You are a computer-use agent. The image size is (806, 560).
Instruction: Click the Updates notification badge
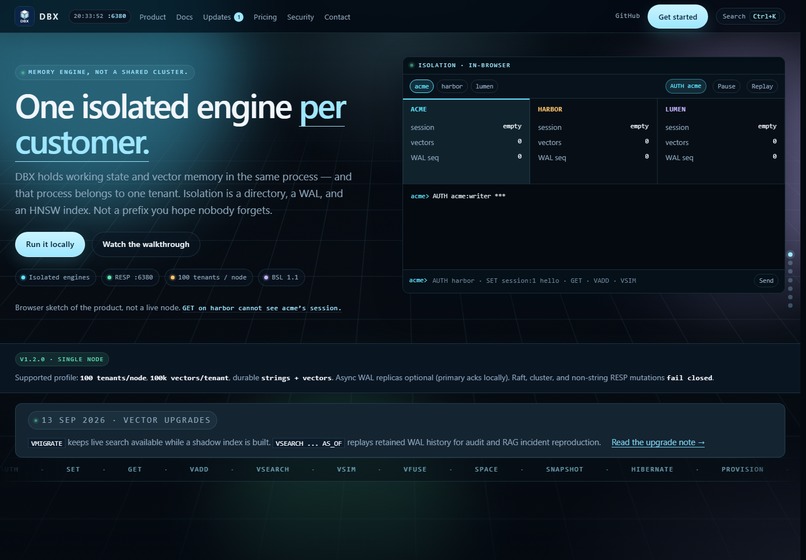click(239, 17)
